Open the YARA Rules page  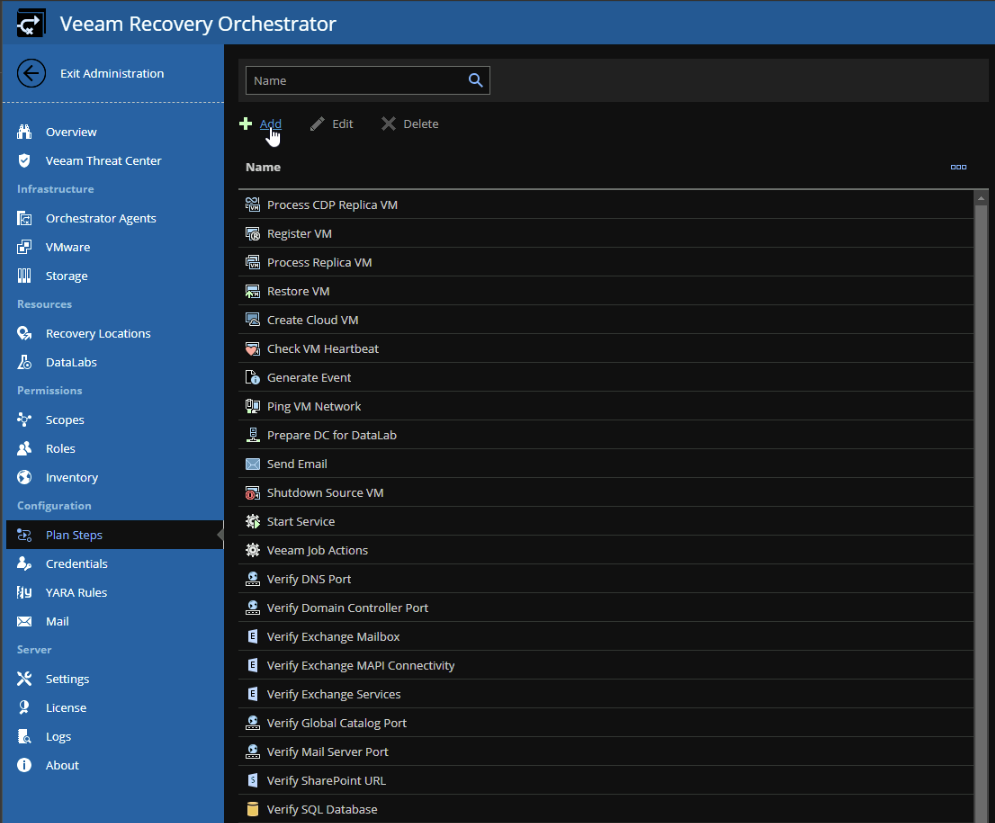pyautogui.click(x=76, y=593)
